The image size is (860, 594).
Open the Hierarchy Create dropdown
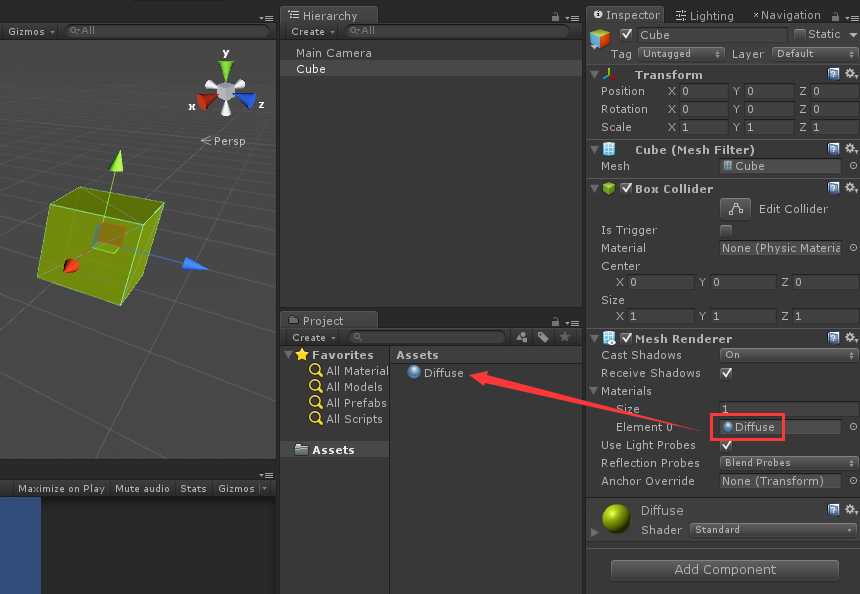[x=313, y=32]
